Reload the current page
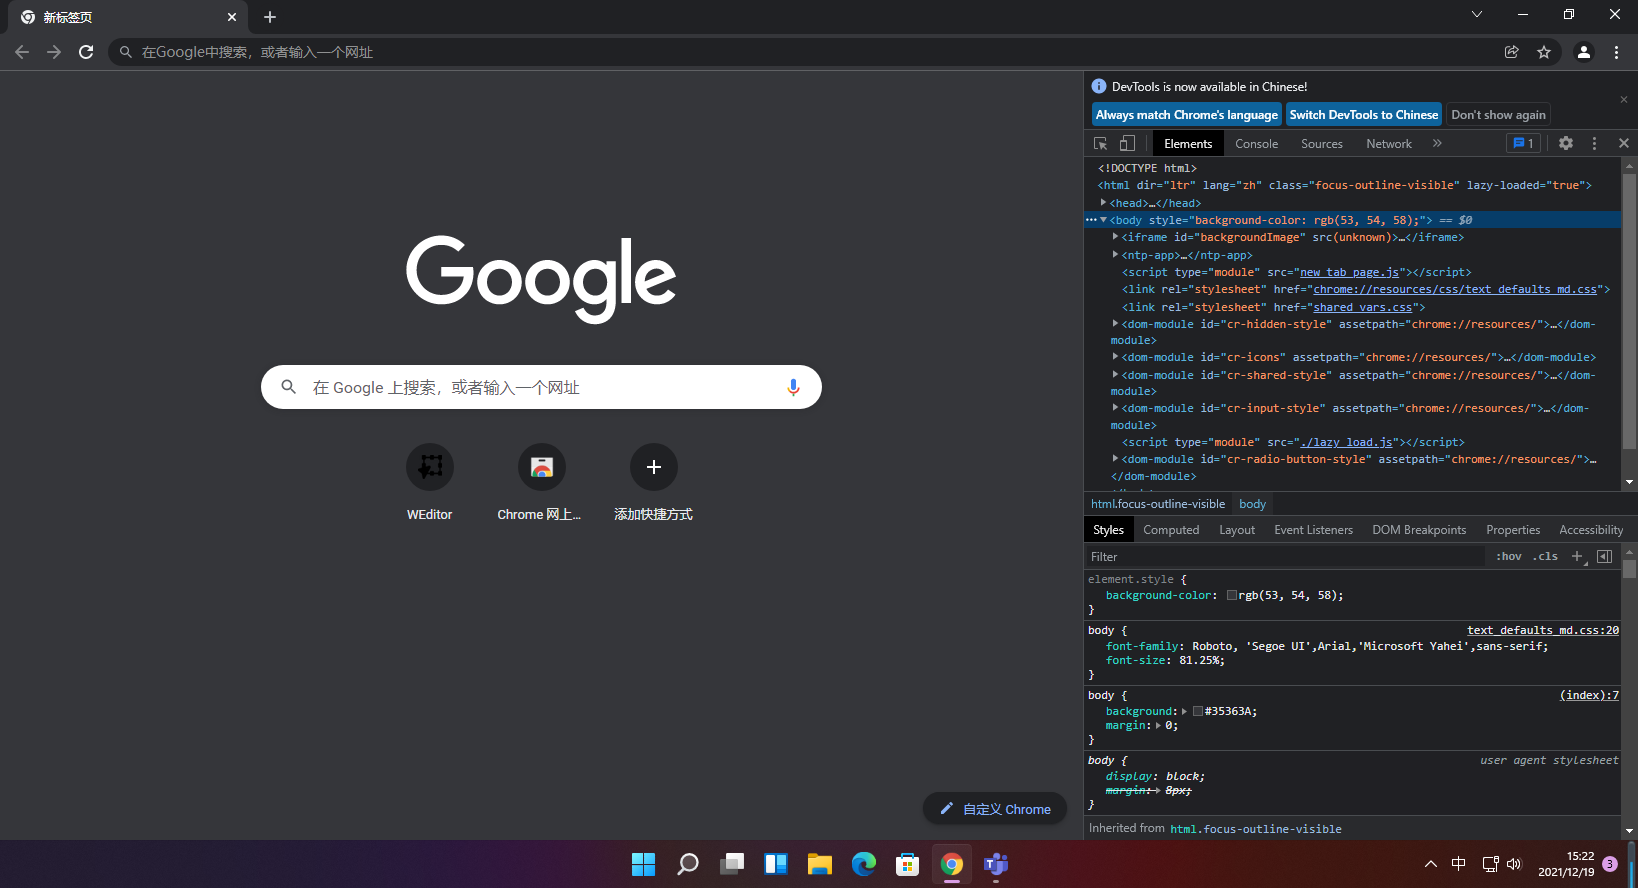 pyautogui.click(x=86, y=52)
